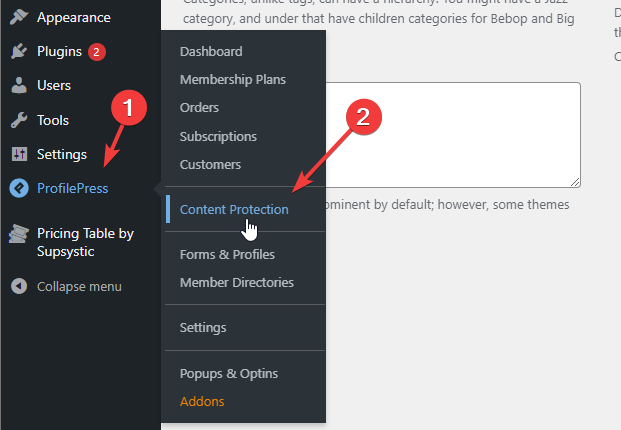This screenshot has height=430, width=621.
Task: Open the Orders page
Action: coord(199,108)
